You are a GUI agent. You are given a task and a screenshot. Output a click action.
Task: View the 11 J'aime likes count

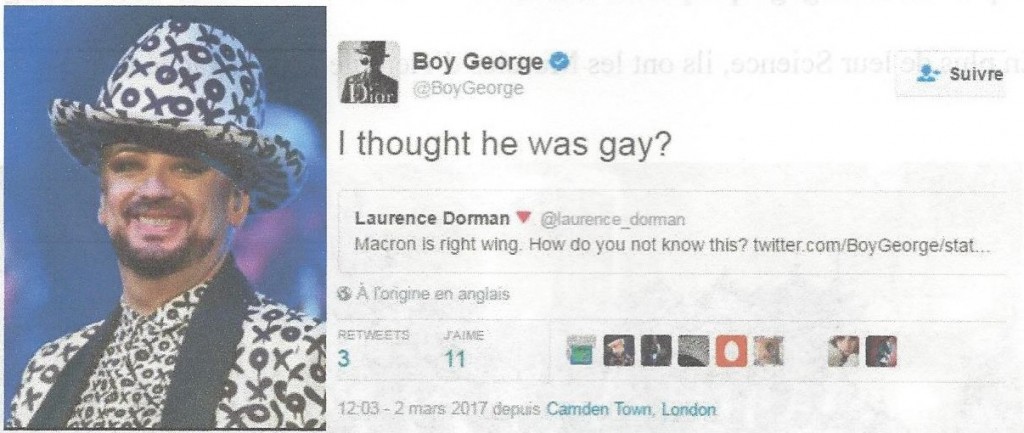[454, 359]
